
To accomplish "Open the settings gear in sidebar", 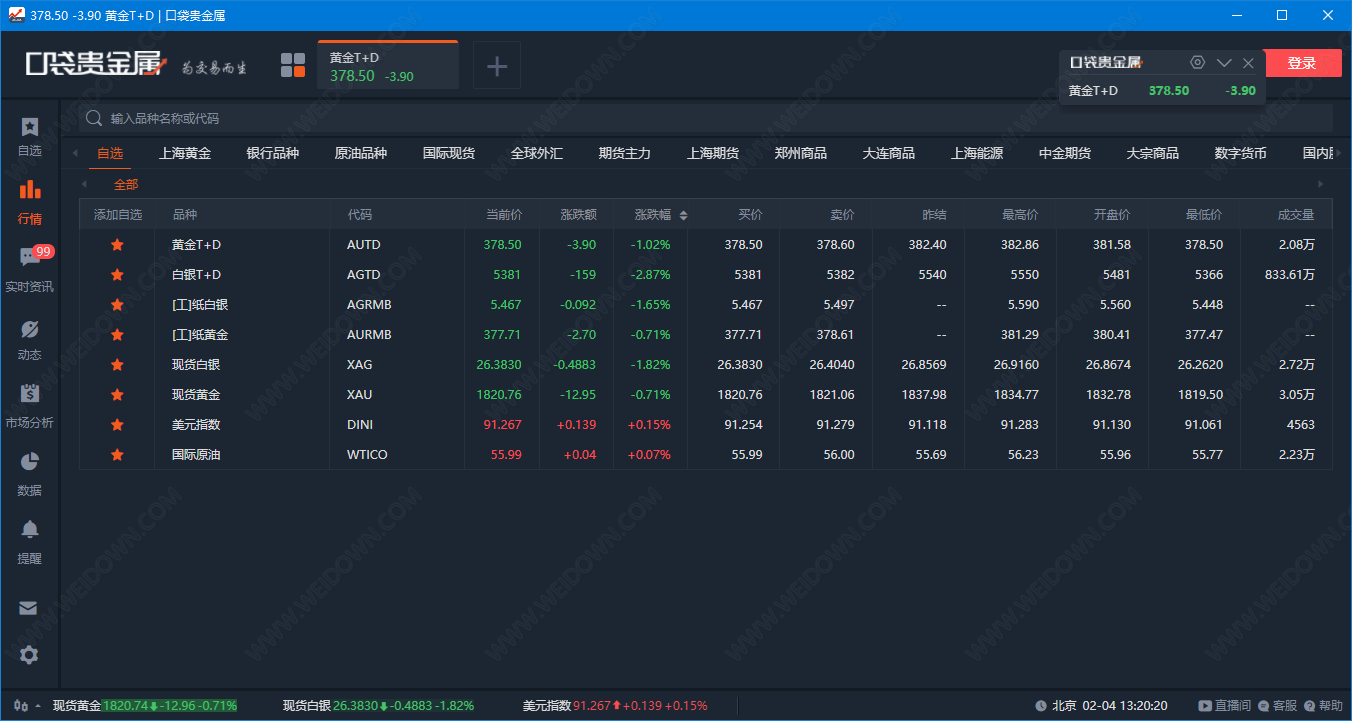I will (28, 655).
